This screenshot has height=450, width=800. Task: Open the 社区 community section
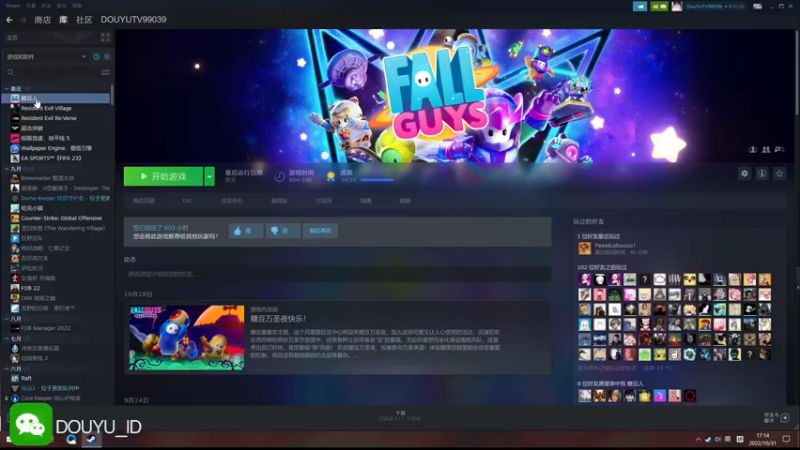[x=84, y=20]
